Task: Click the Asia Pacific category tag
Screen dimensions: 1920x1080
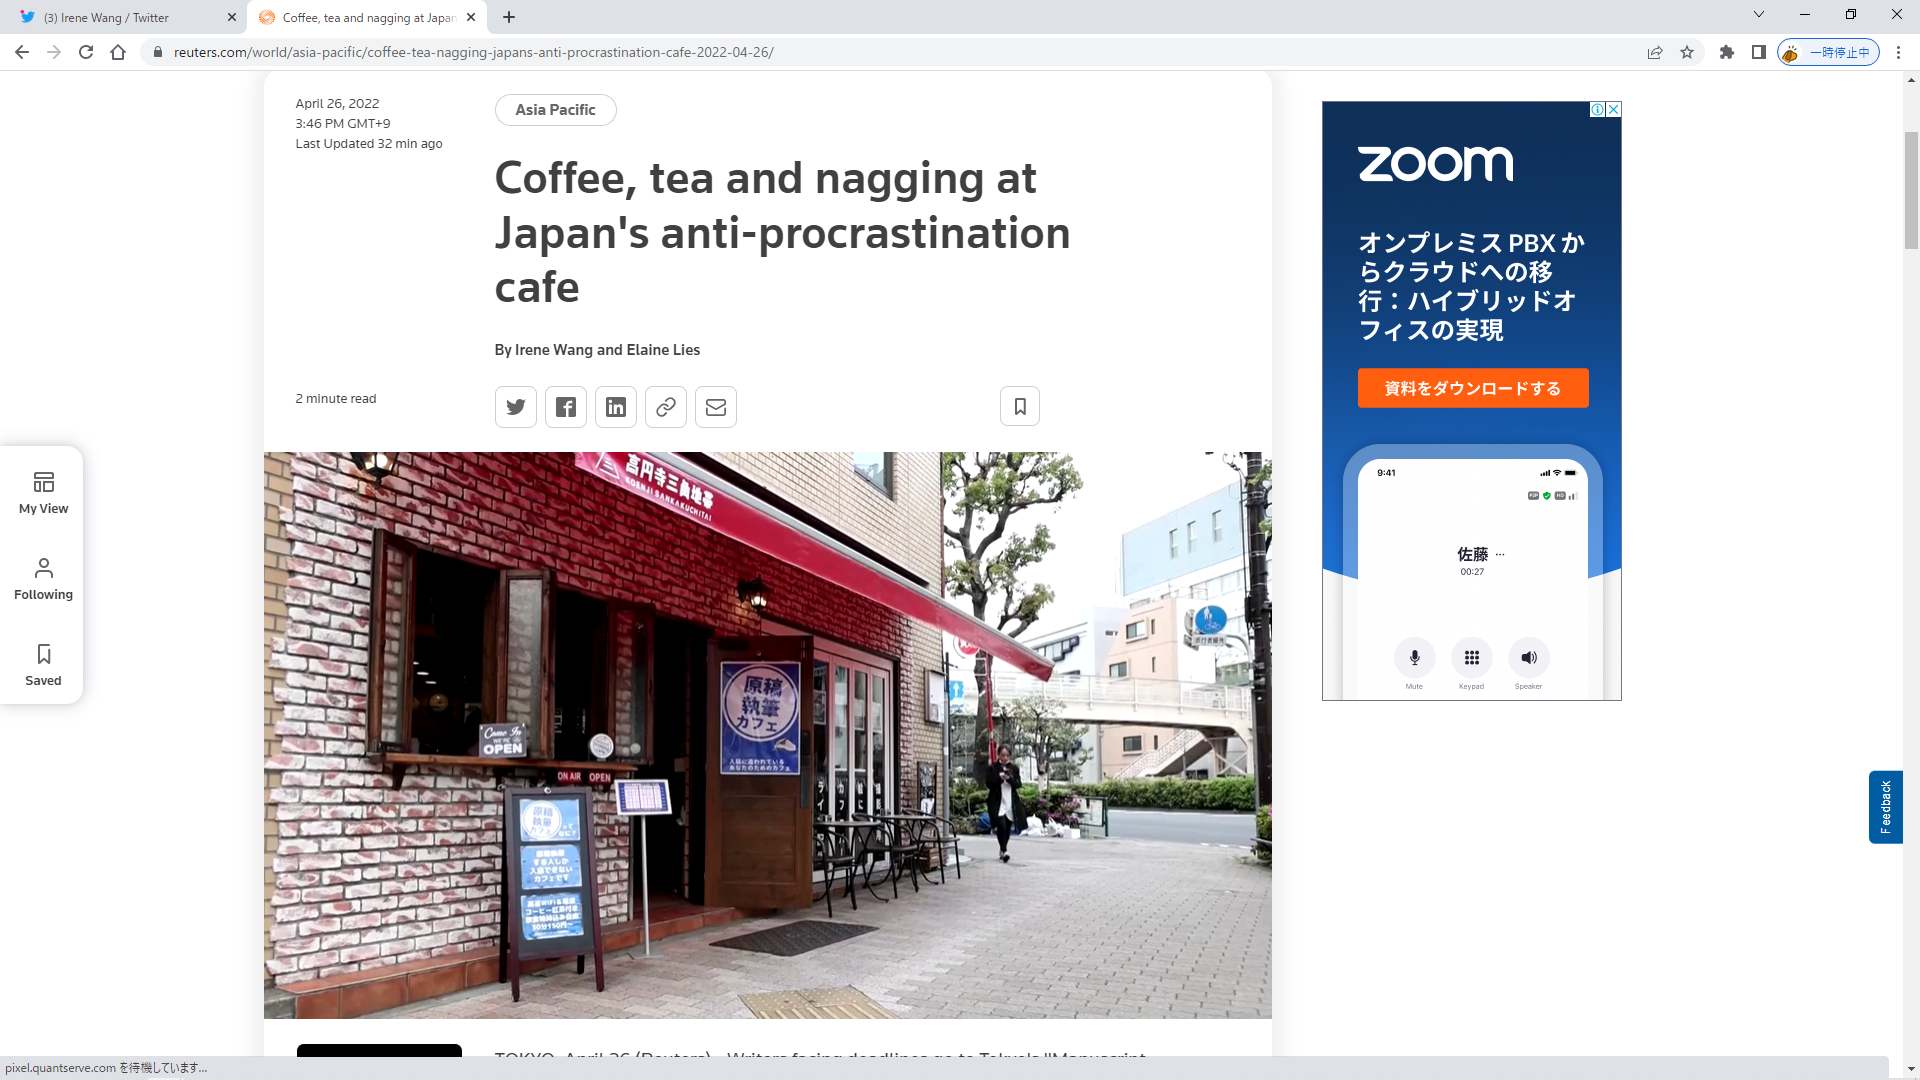Action: [555, 110]
